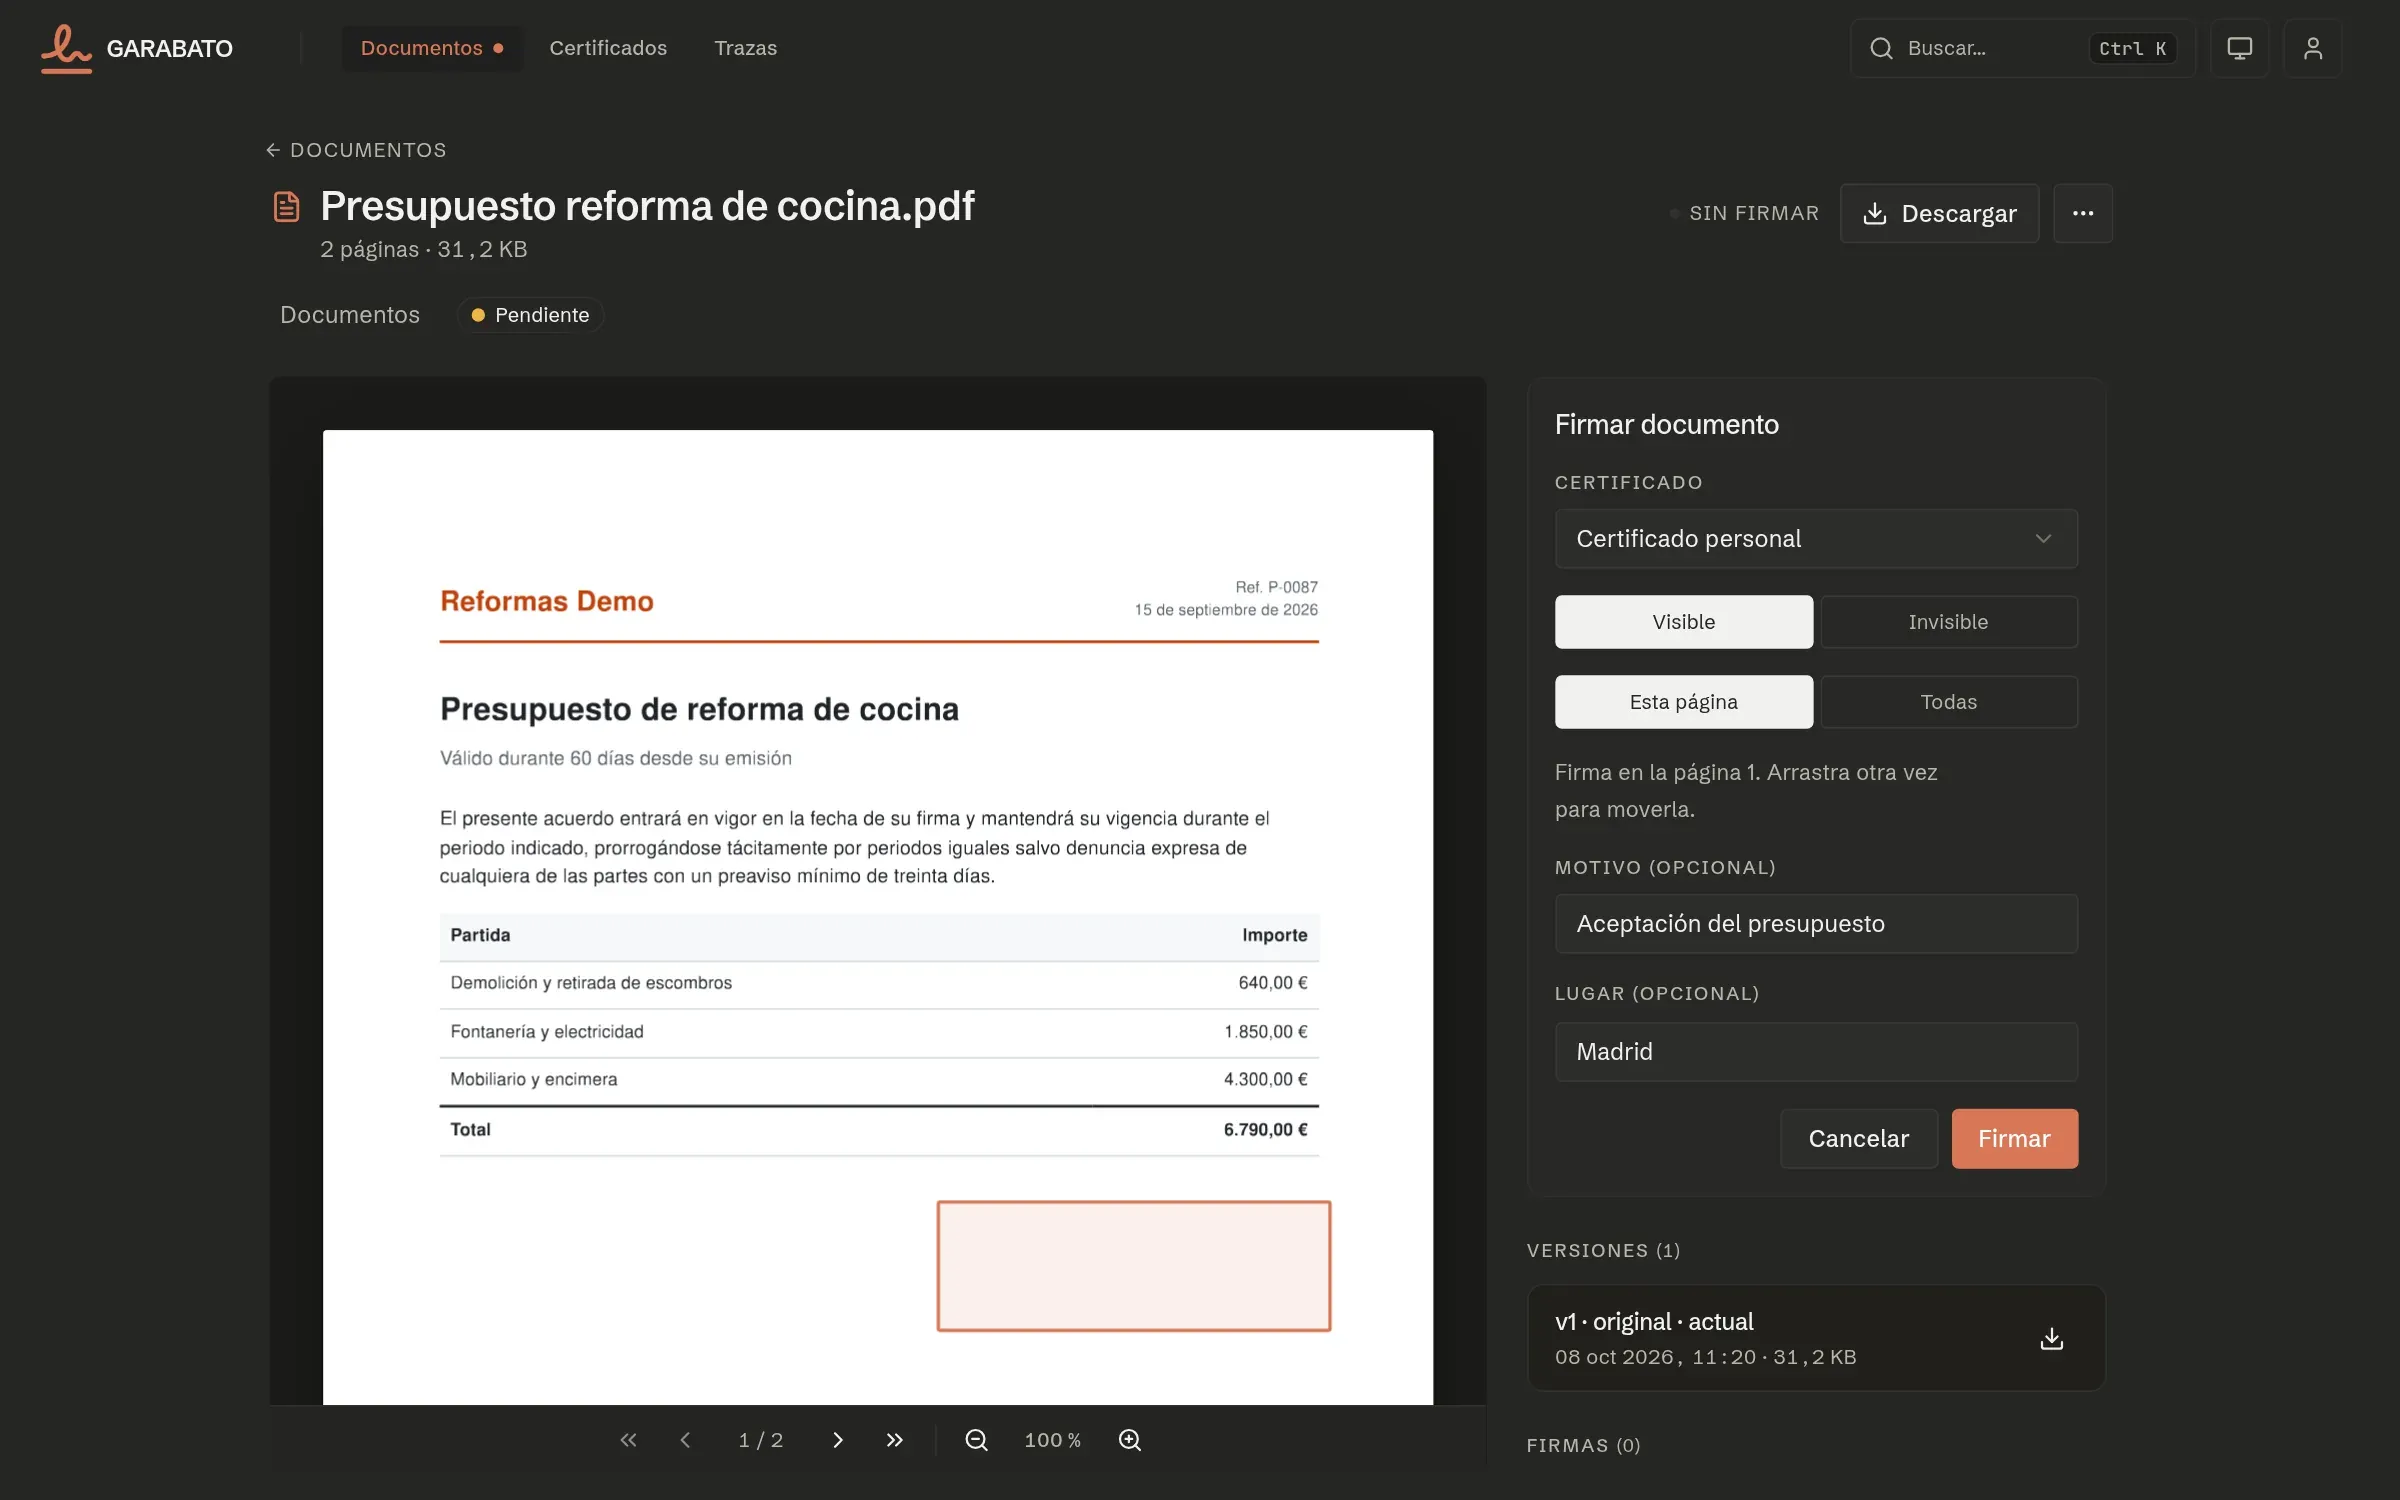Advance to the next page
The image size is (2400, 1500).
point(838,1440)
